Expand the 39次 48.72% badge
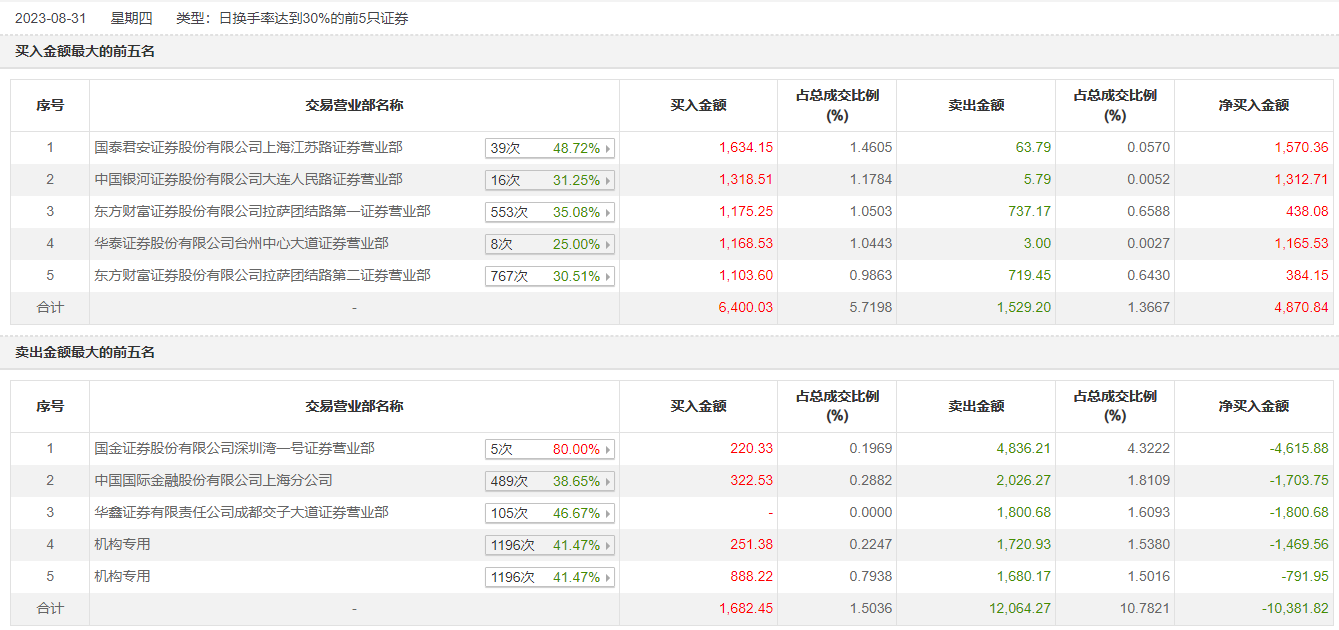This screenshot has height=630, width=1339. 550,148
